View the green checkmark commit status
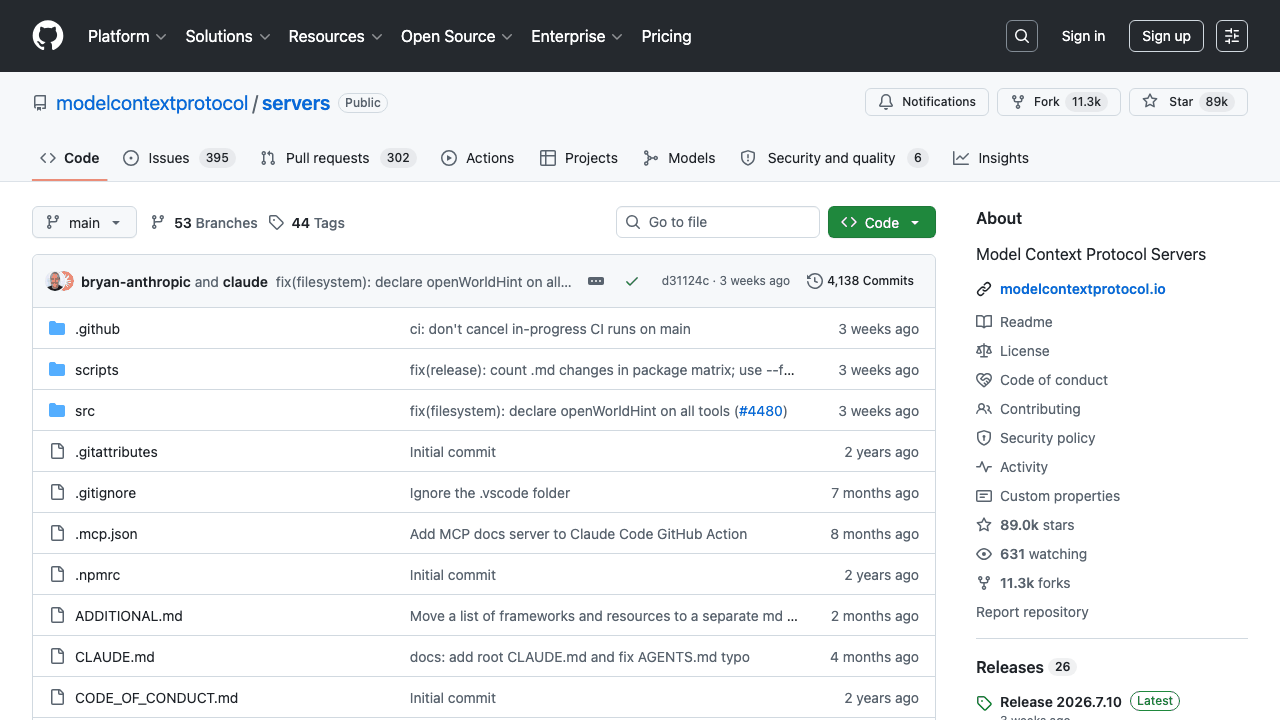Image resolution: width=1280 pixels, height=720 pixels. [x=632, y=281]
